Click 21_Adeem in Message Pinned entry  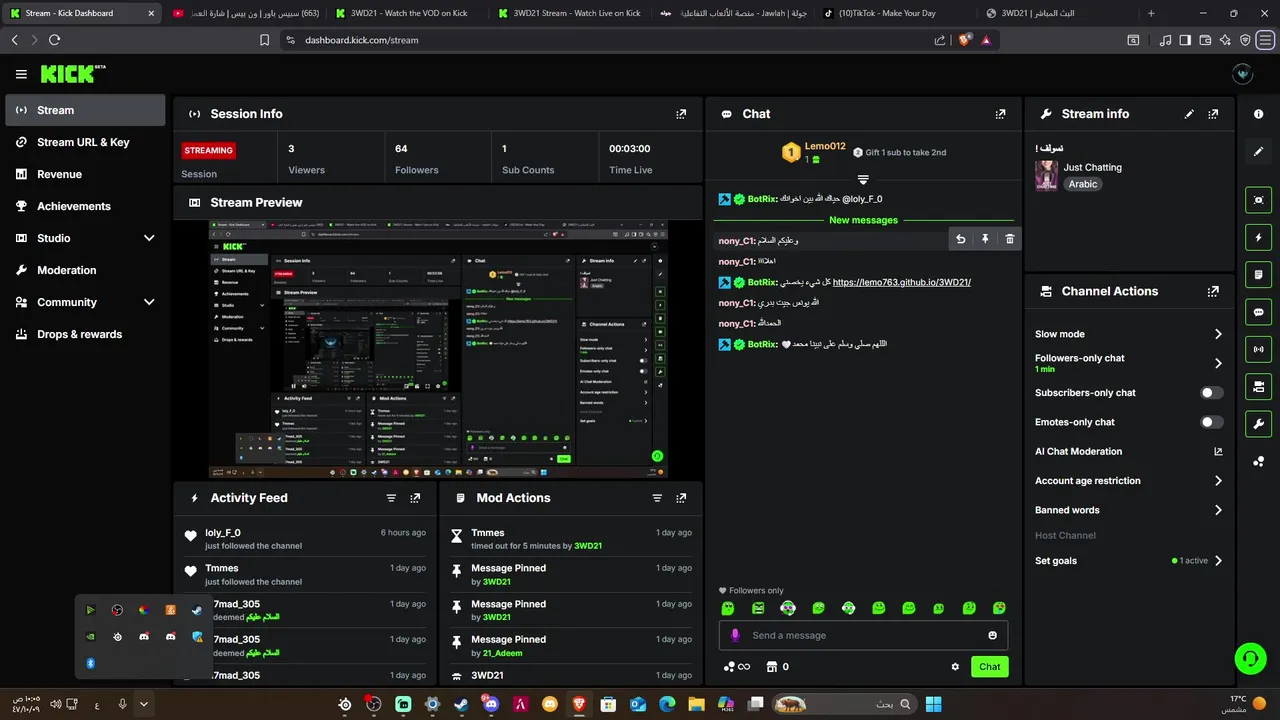[x=502, y=653]
